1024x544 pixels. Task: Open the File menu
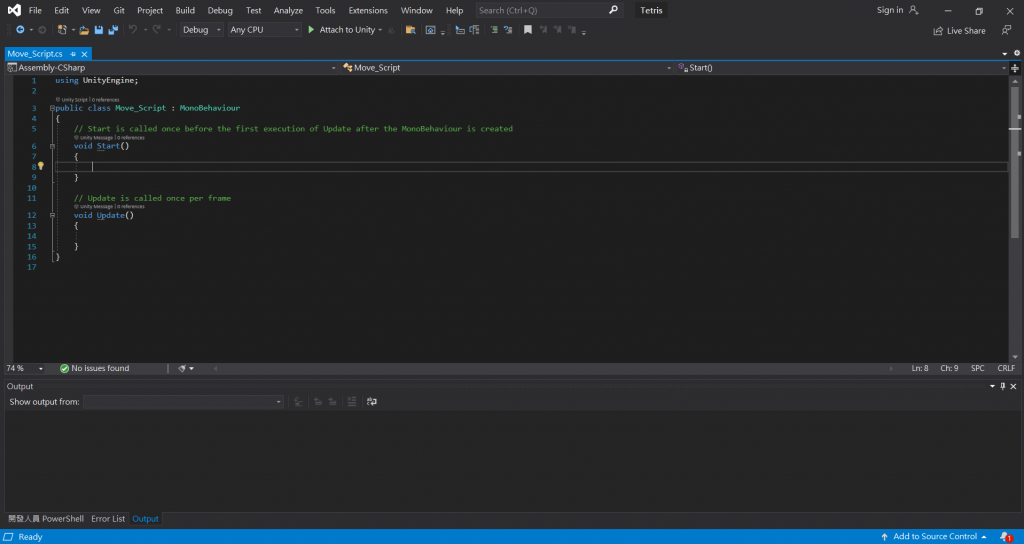point(35,10)
